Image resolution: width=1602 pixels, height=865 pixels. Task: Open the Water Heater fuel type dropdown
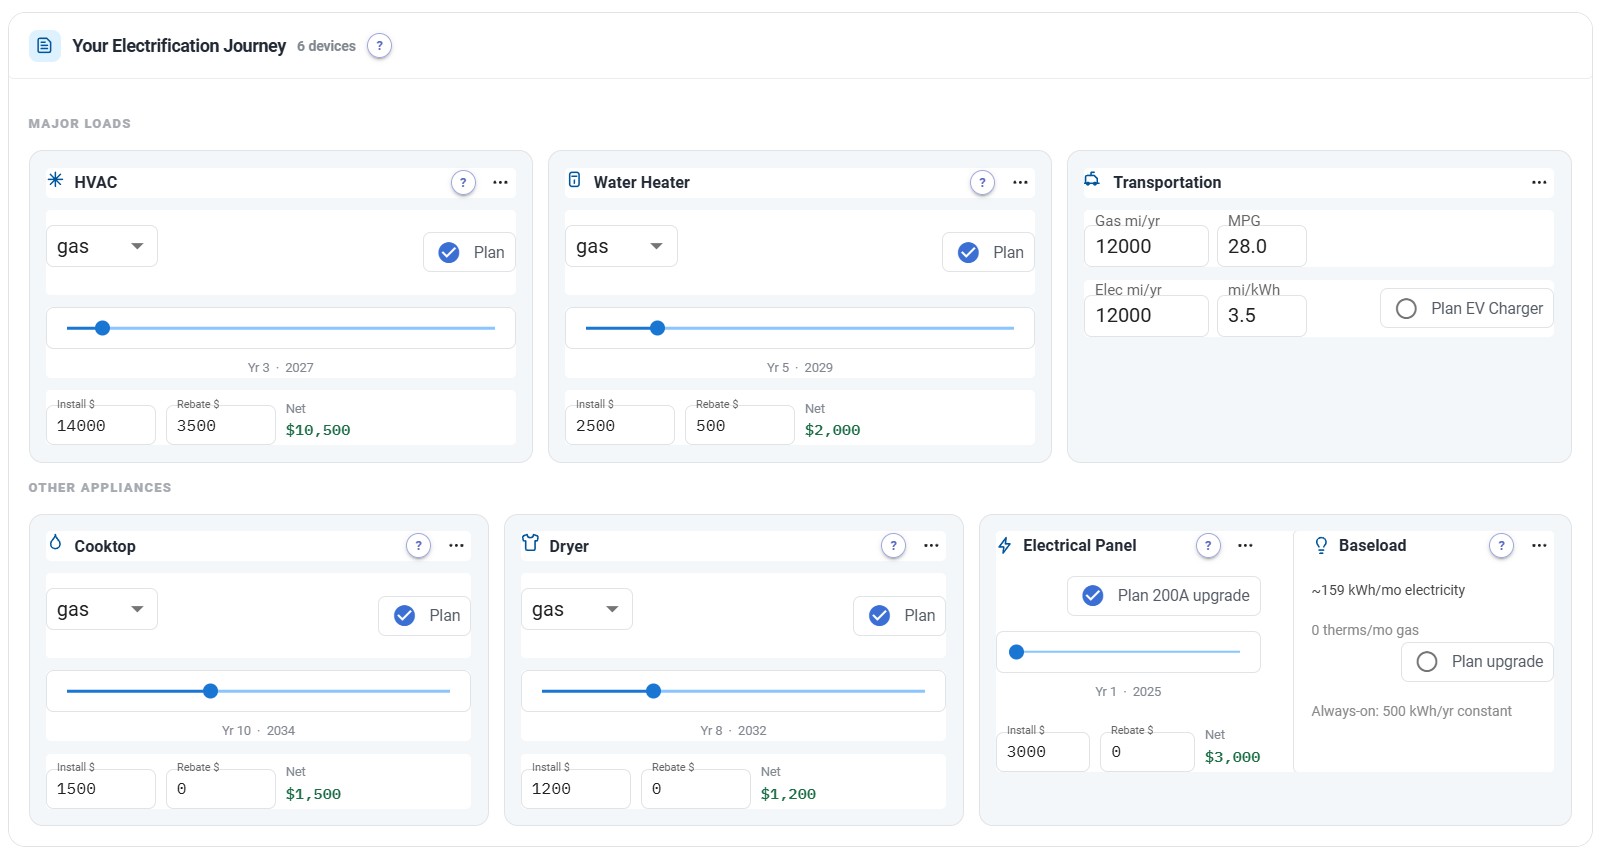click(621, 246)
